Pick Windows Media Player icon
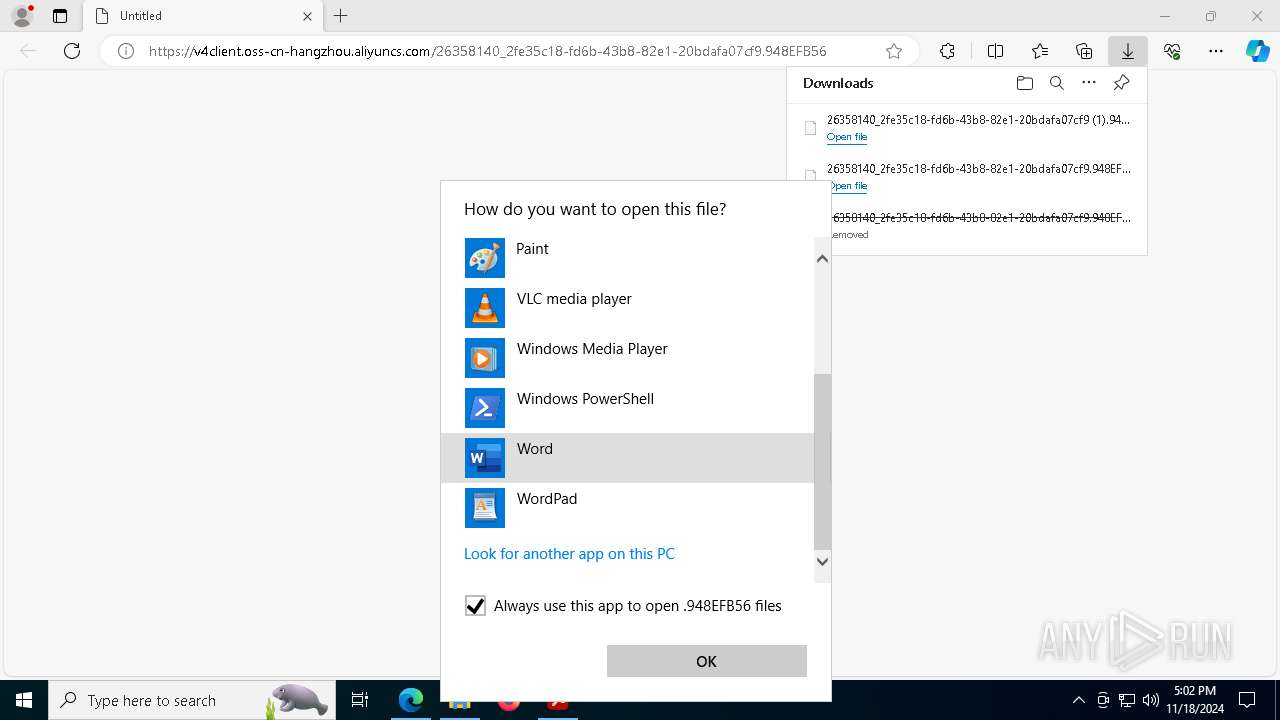Image resolution: width=1280 pixels, height=720 pixels. tap(485, 358)
